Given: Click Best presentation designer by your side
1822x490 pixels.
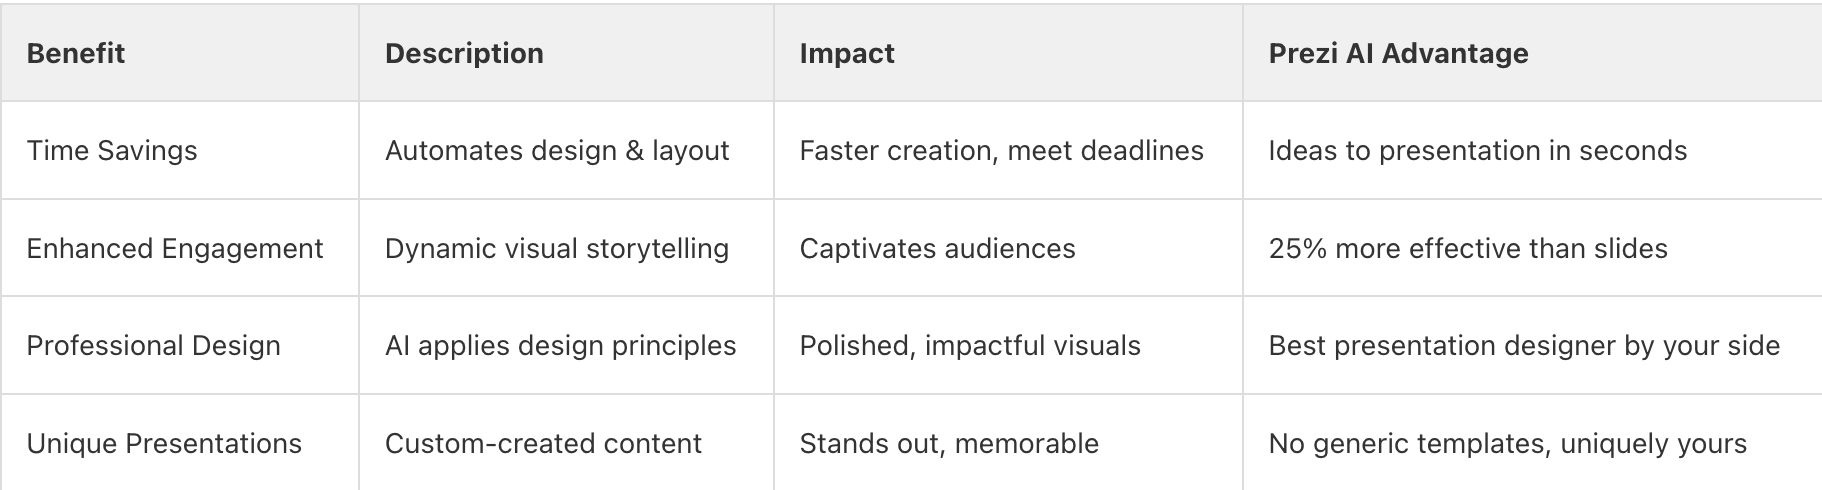Looking at the screenshot, I should (1524, 346).
